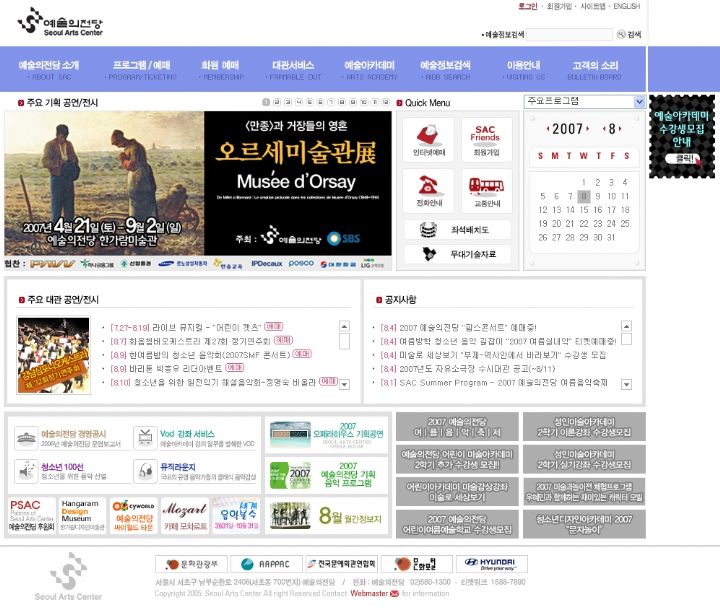Open the 인터넷예매 quick menu icon

point(428,140)
